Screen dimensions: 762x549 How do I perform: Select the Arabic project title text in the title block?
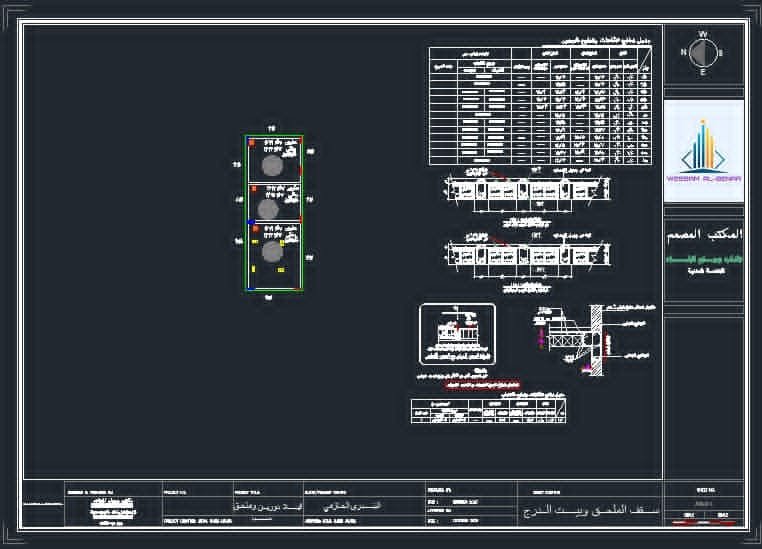268,506
